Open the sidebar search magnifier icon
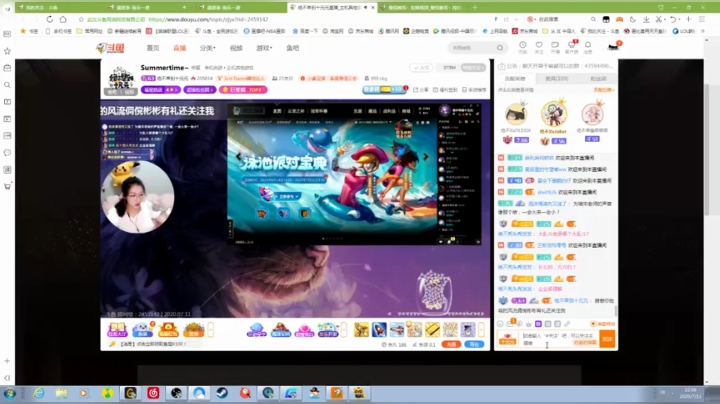The width and height of the screenshot is (720, 404). click(7, 85)
